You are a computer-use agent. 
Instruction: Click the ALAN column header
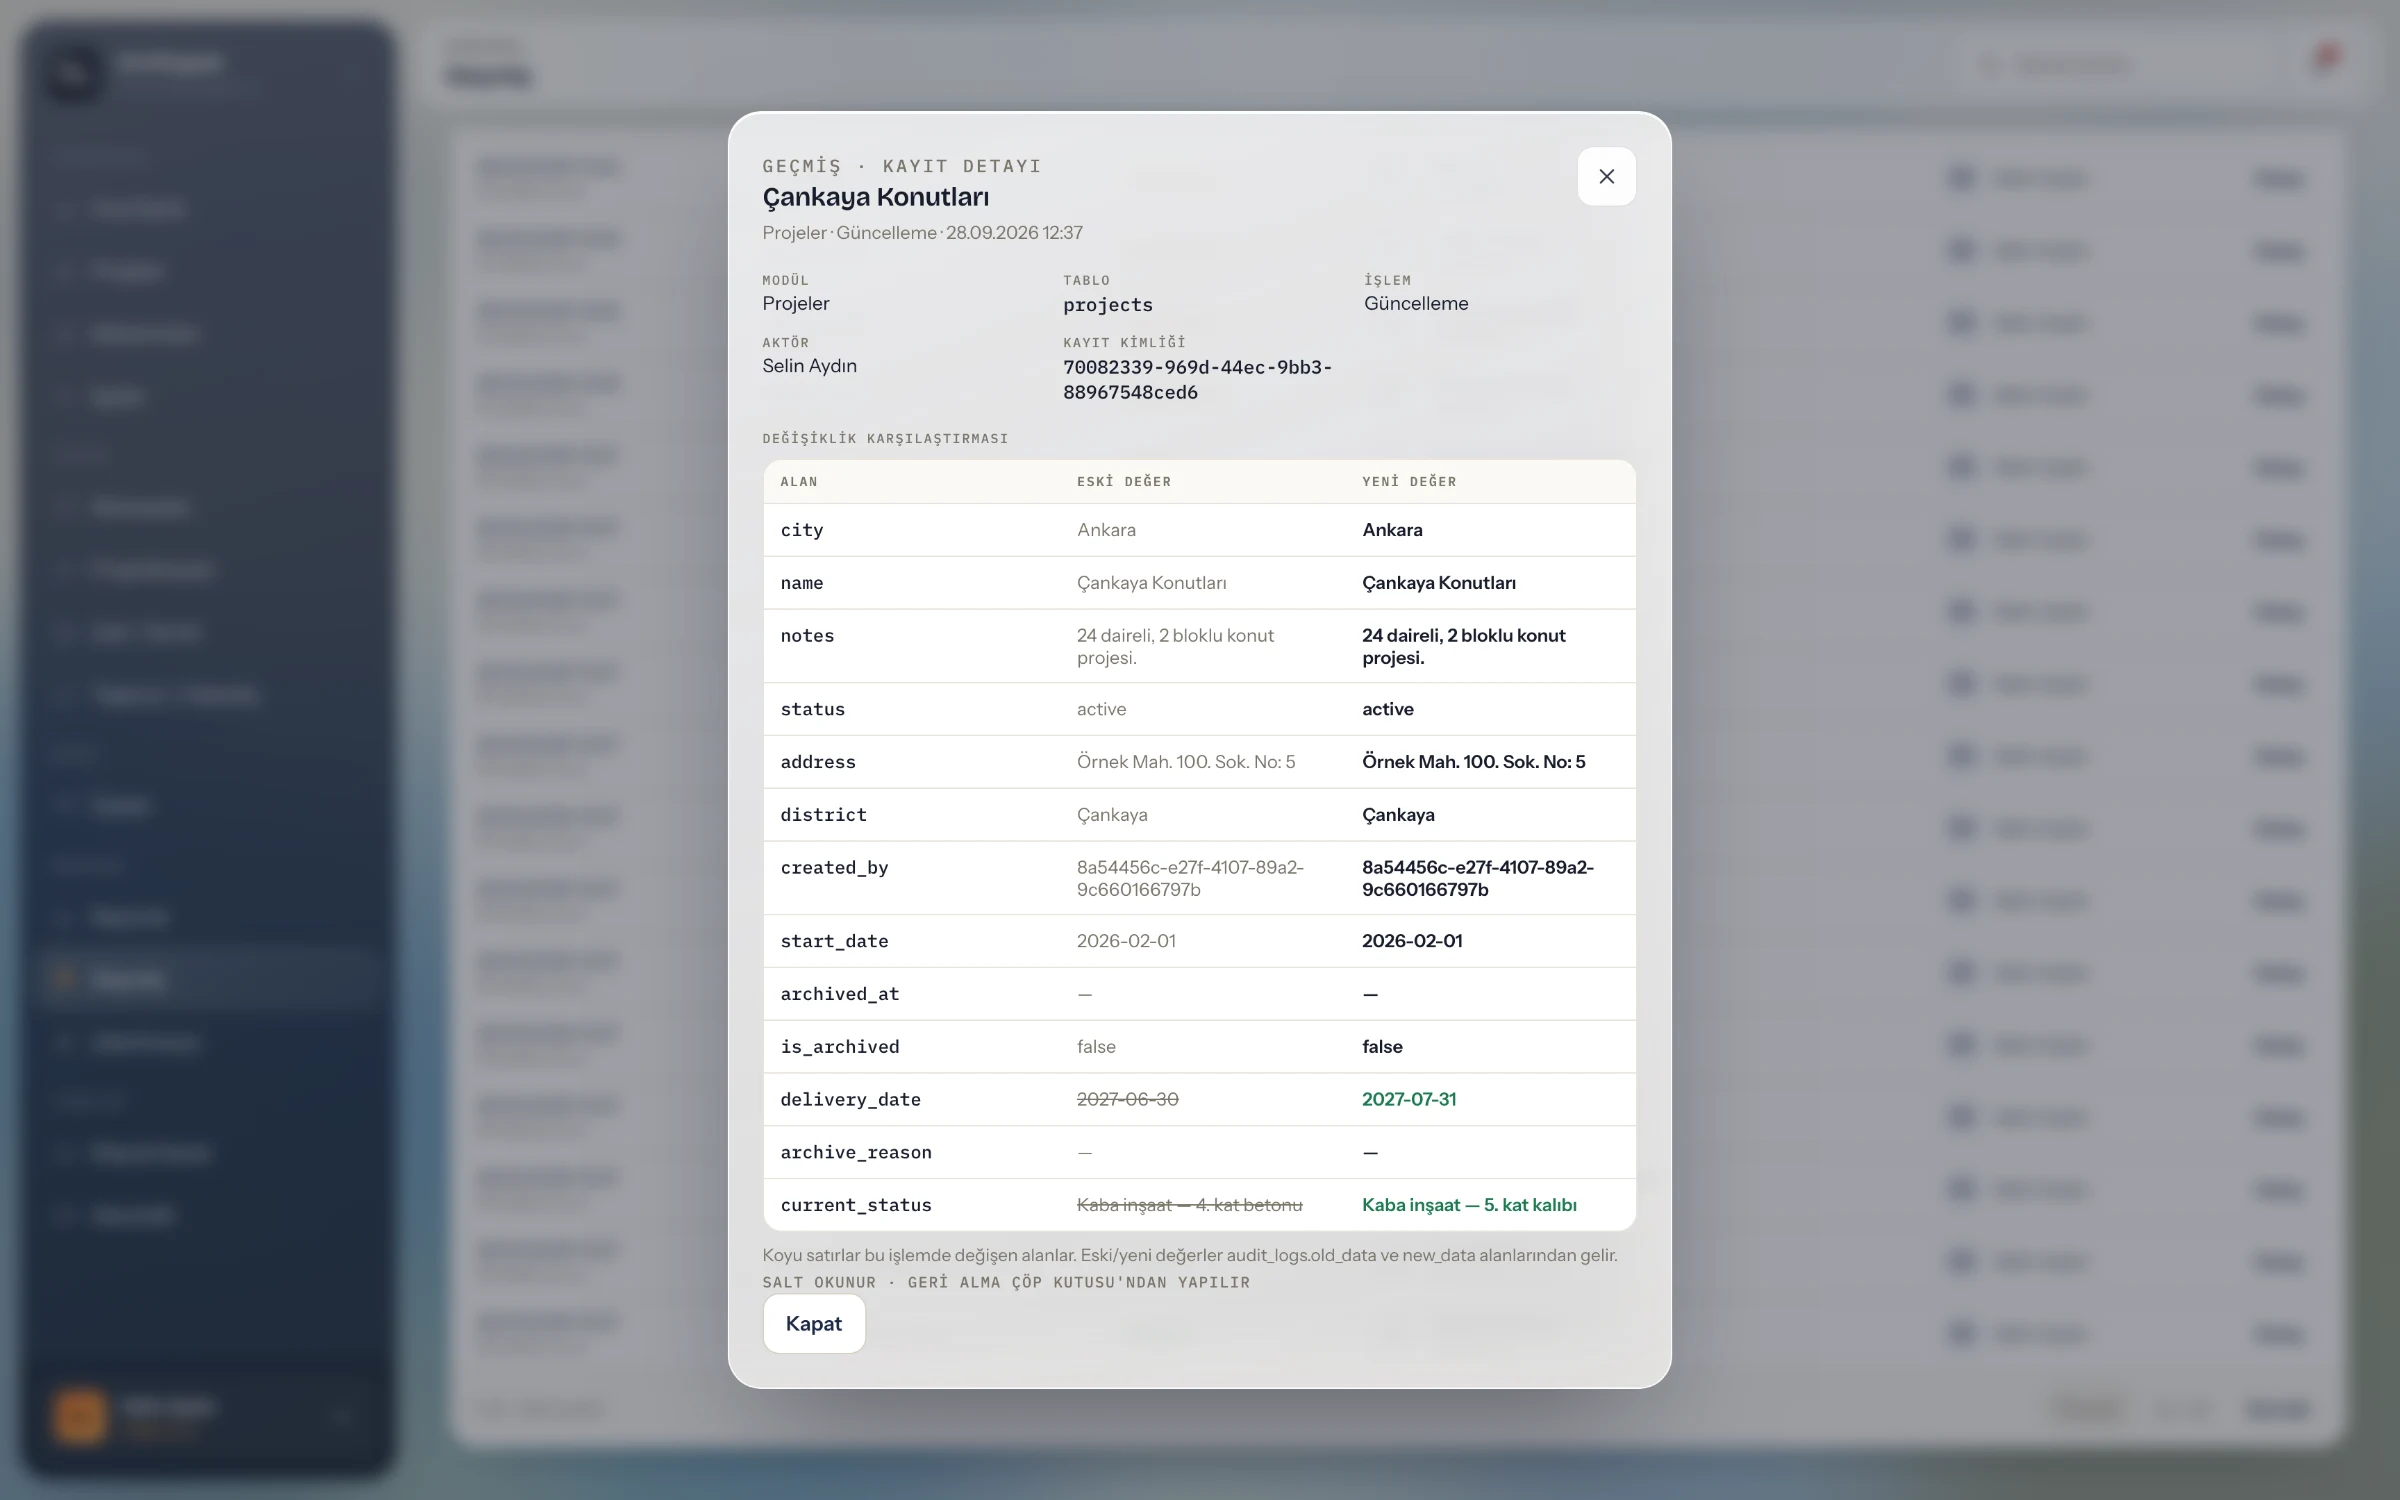coord(798,482)
